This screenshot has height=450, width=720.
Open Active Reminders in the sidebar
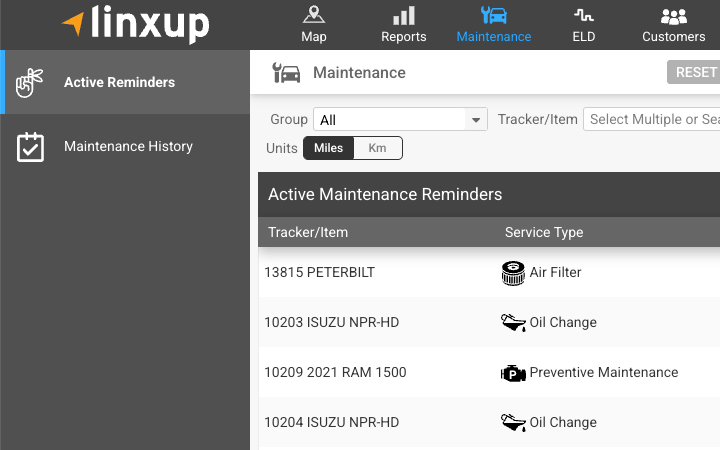pyautogui.click(x=125, y=82)
